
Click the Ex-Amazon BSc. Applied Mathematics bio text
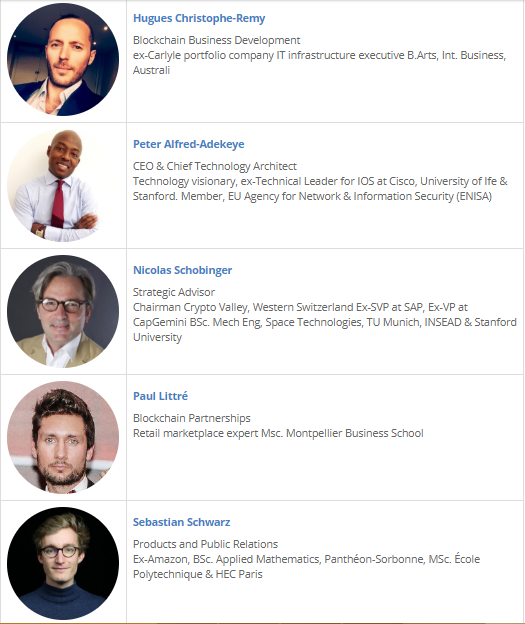(306, 567)
